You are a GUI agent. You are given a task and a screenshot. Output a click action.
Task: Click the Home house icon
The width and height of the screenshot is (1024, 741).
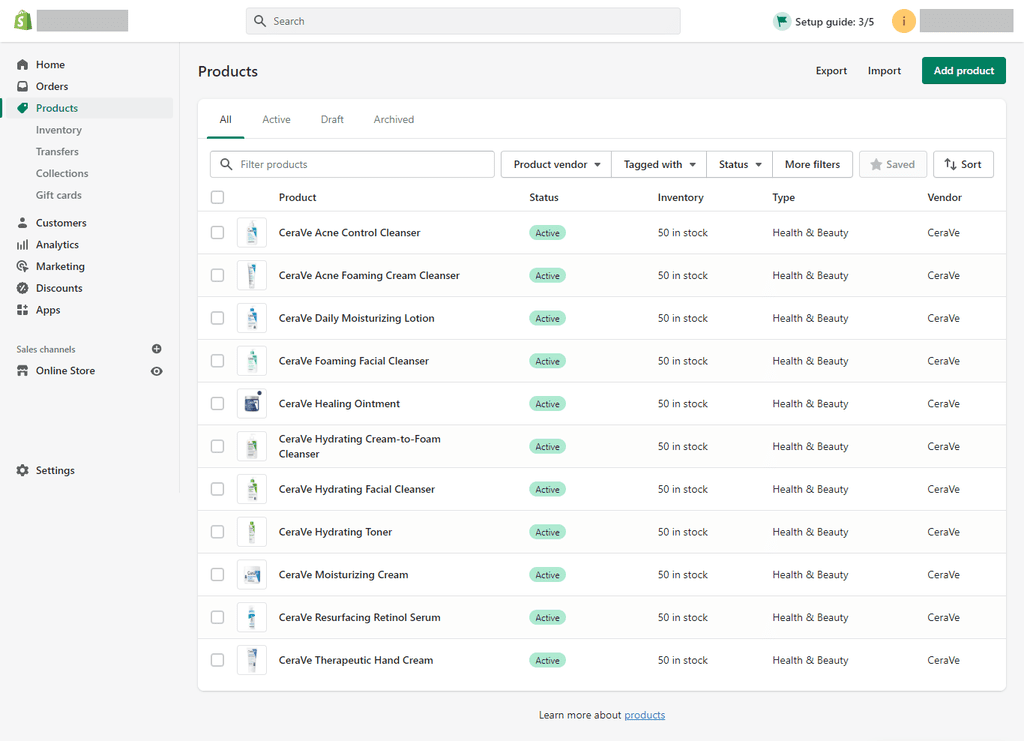22,65
